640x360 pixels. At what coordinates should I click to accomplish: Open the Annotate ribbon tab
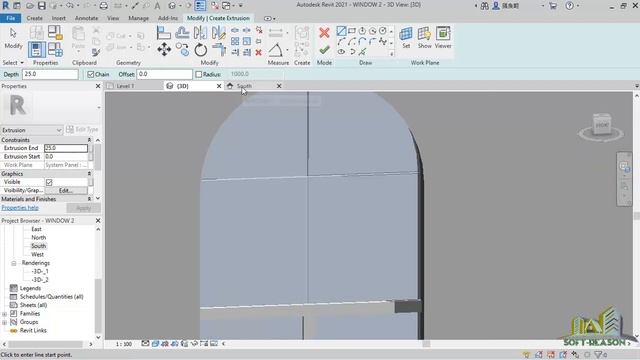[87, 18]
